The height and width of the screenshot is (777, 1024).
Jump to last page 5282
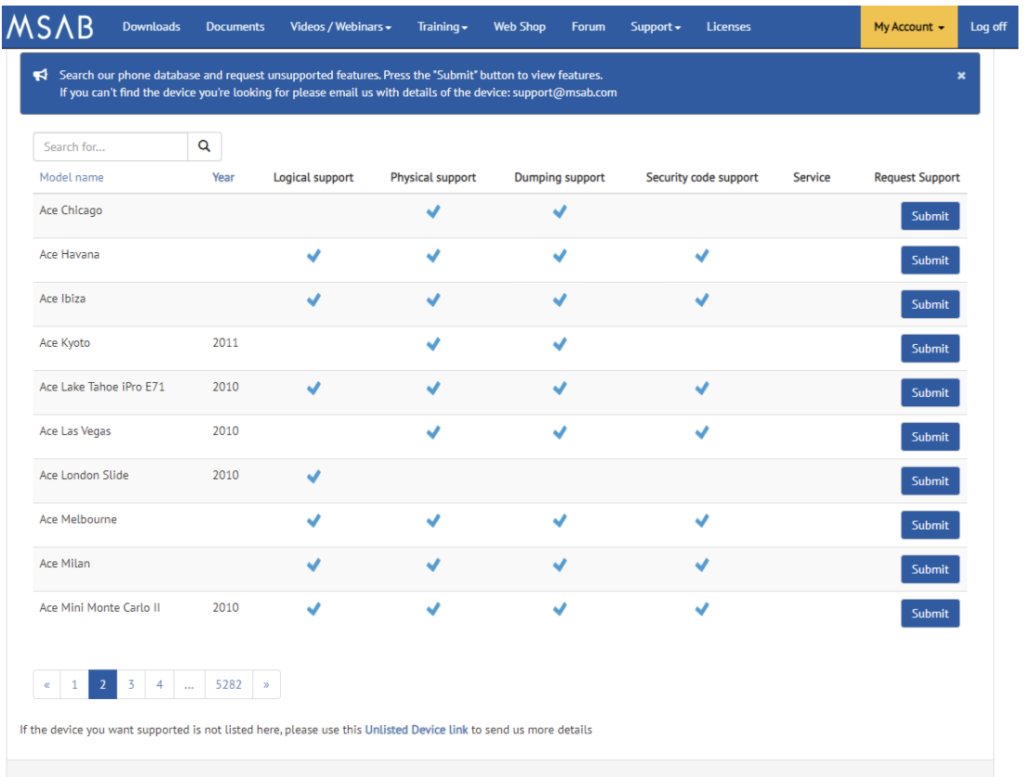229,684
